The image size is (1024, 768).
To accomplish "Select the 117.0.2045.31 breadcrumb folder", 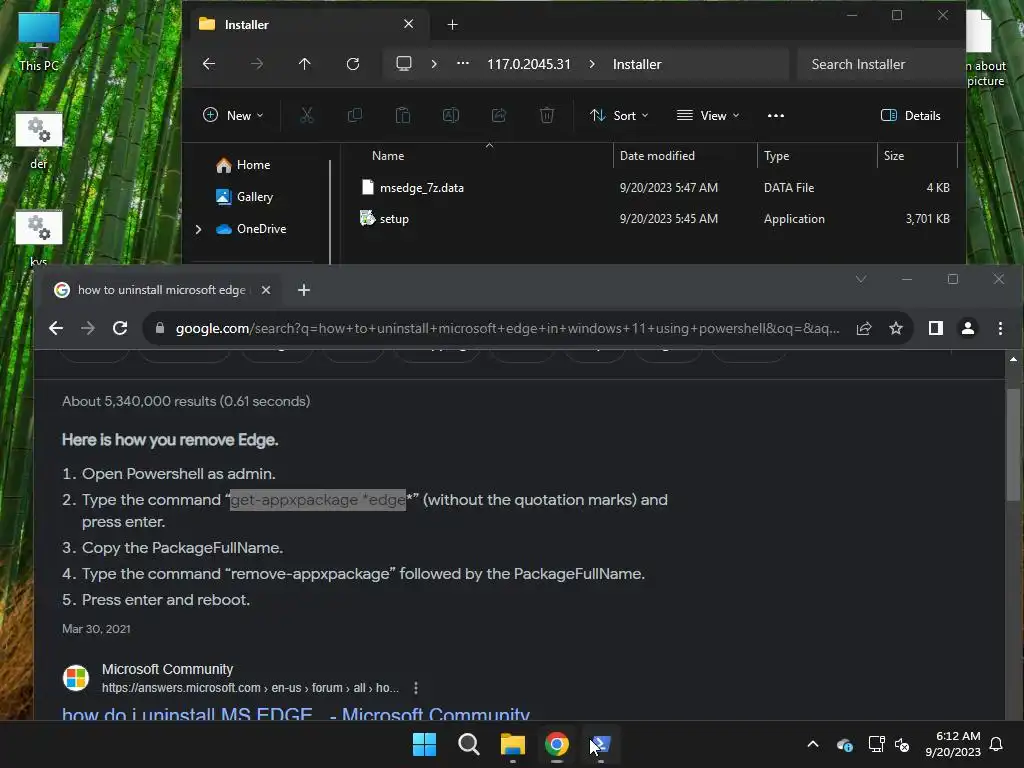I will (x=528, y=64).
